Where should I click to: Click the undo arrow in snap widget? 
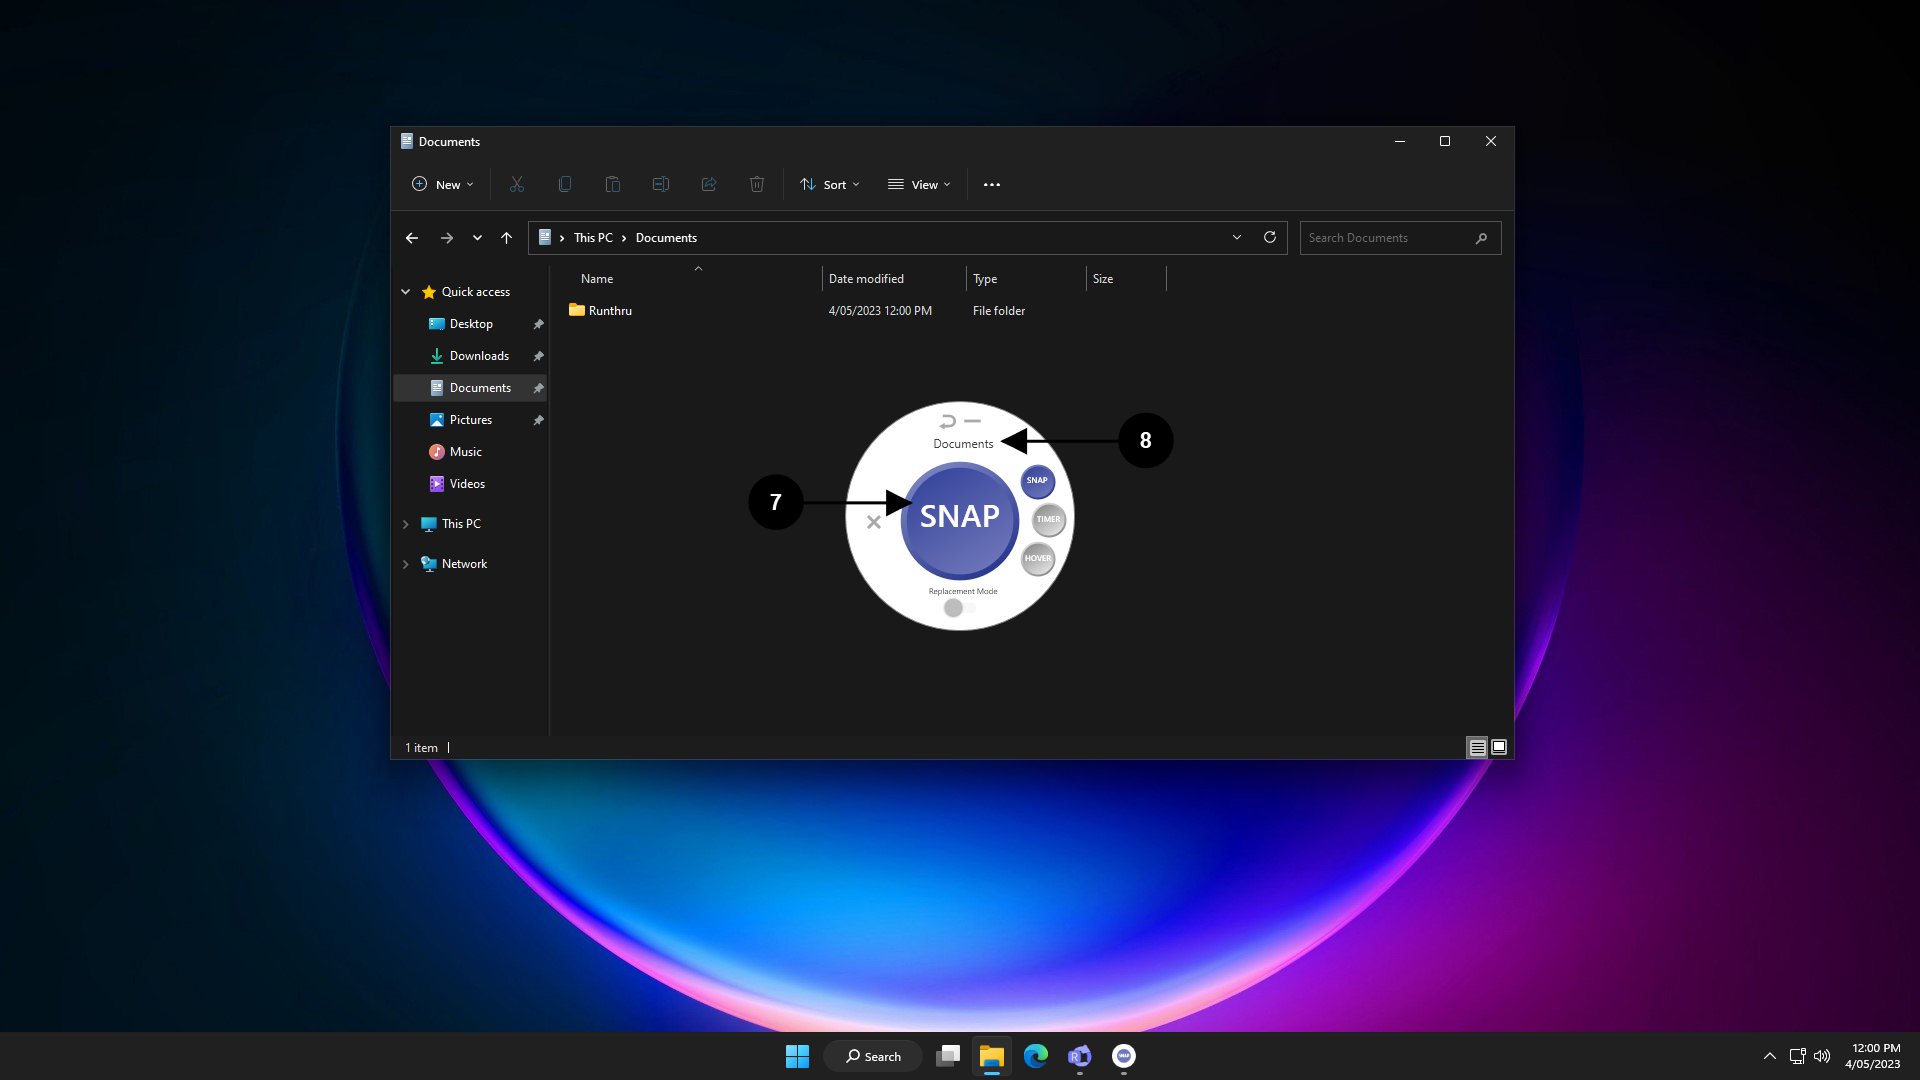947,422
